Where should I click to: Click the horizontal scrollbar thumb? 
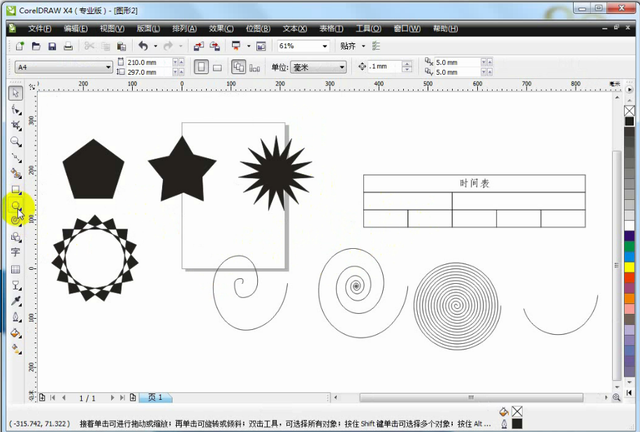(471, 397)
